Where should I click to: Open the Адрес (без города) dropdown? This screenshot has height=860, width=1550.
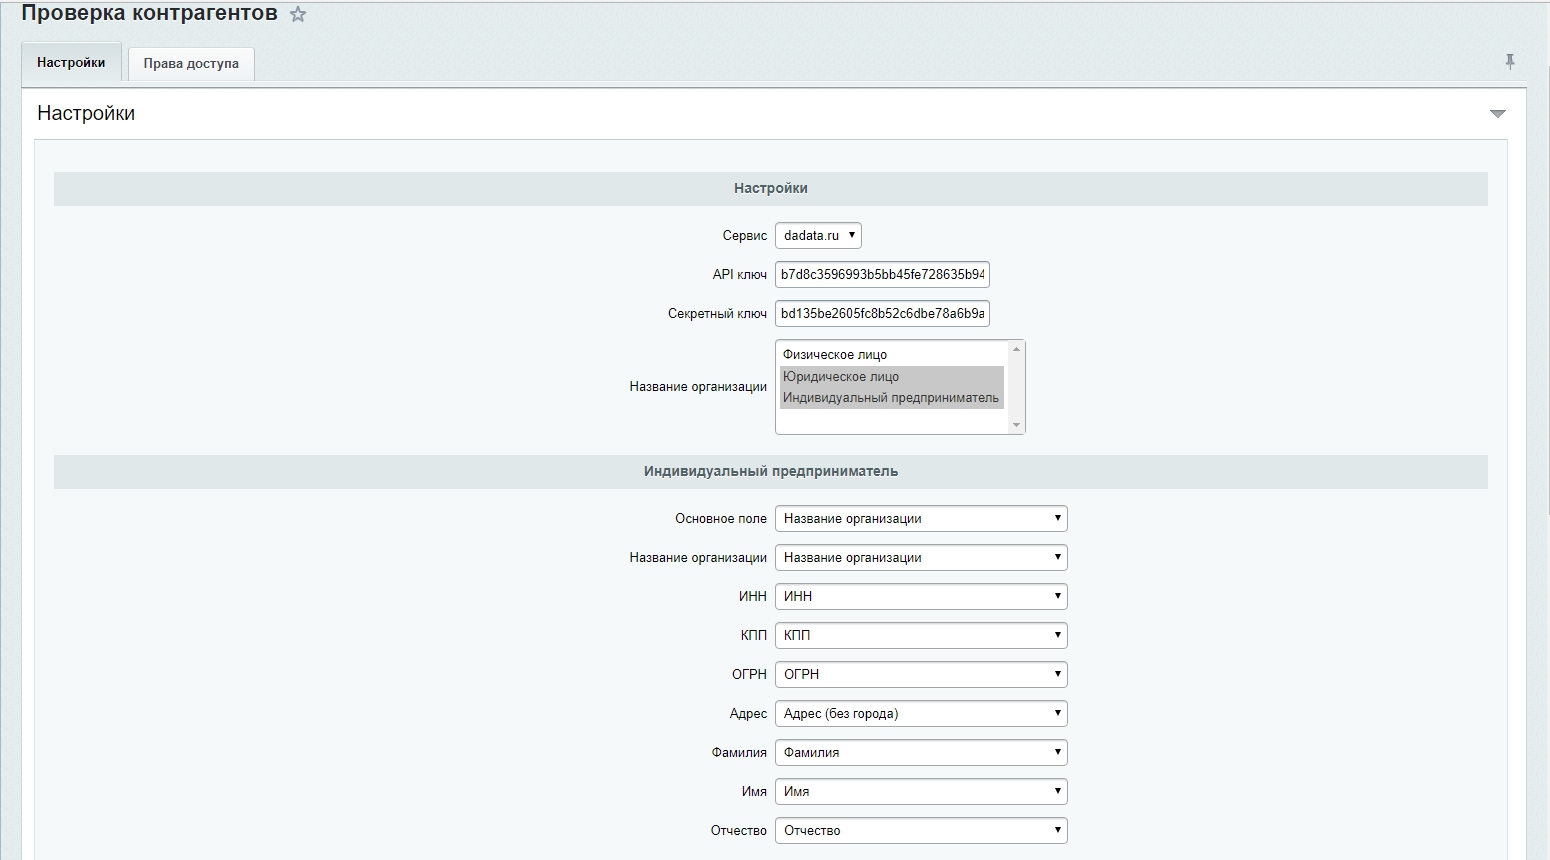pyautogui.click(x=920, y=714)
